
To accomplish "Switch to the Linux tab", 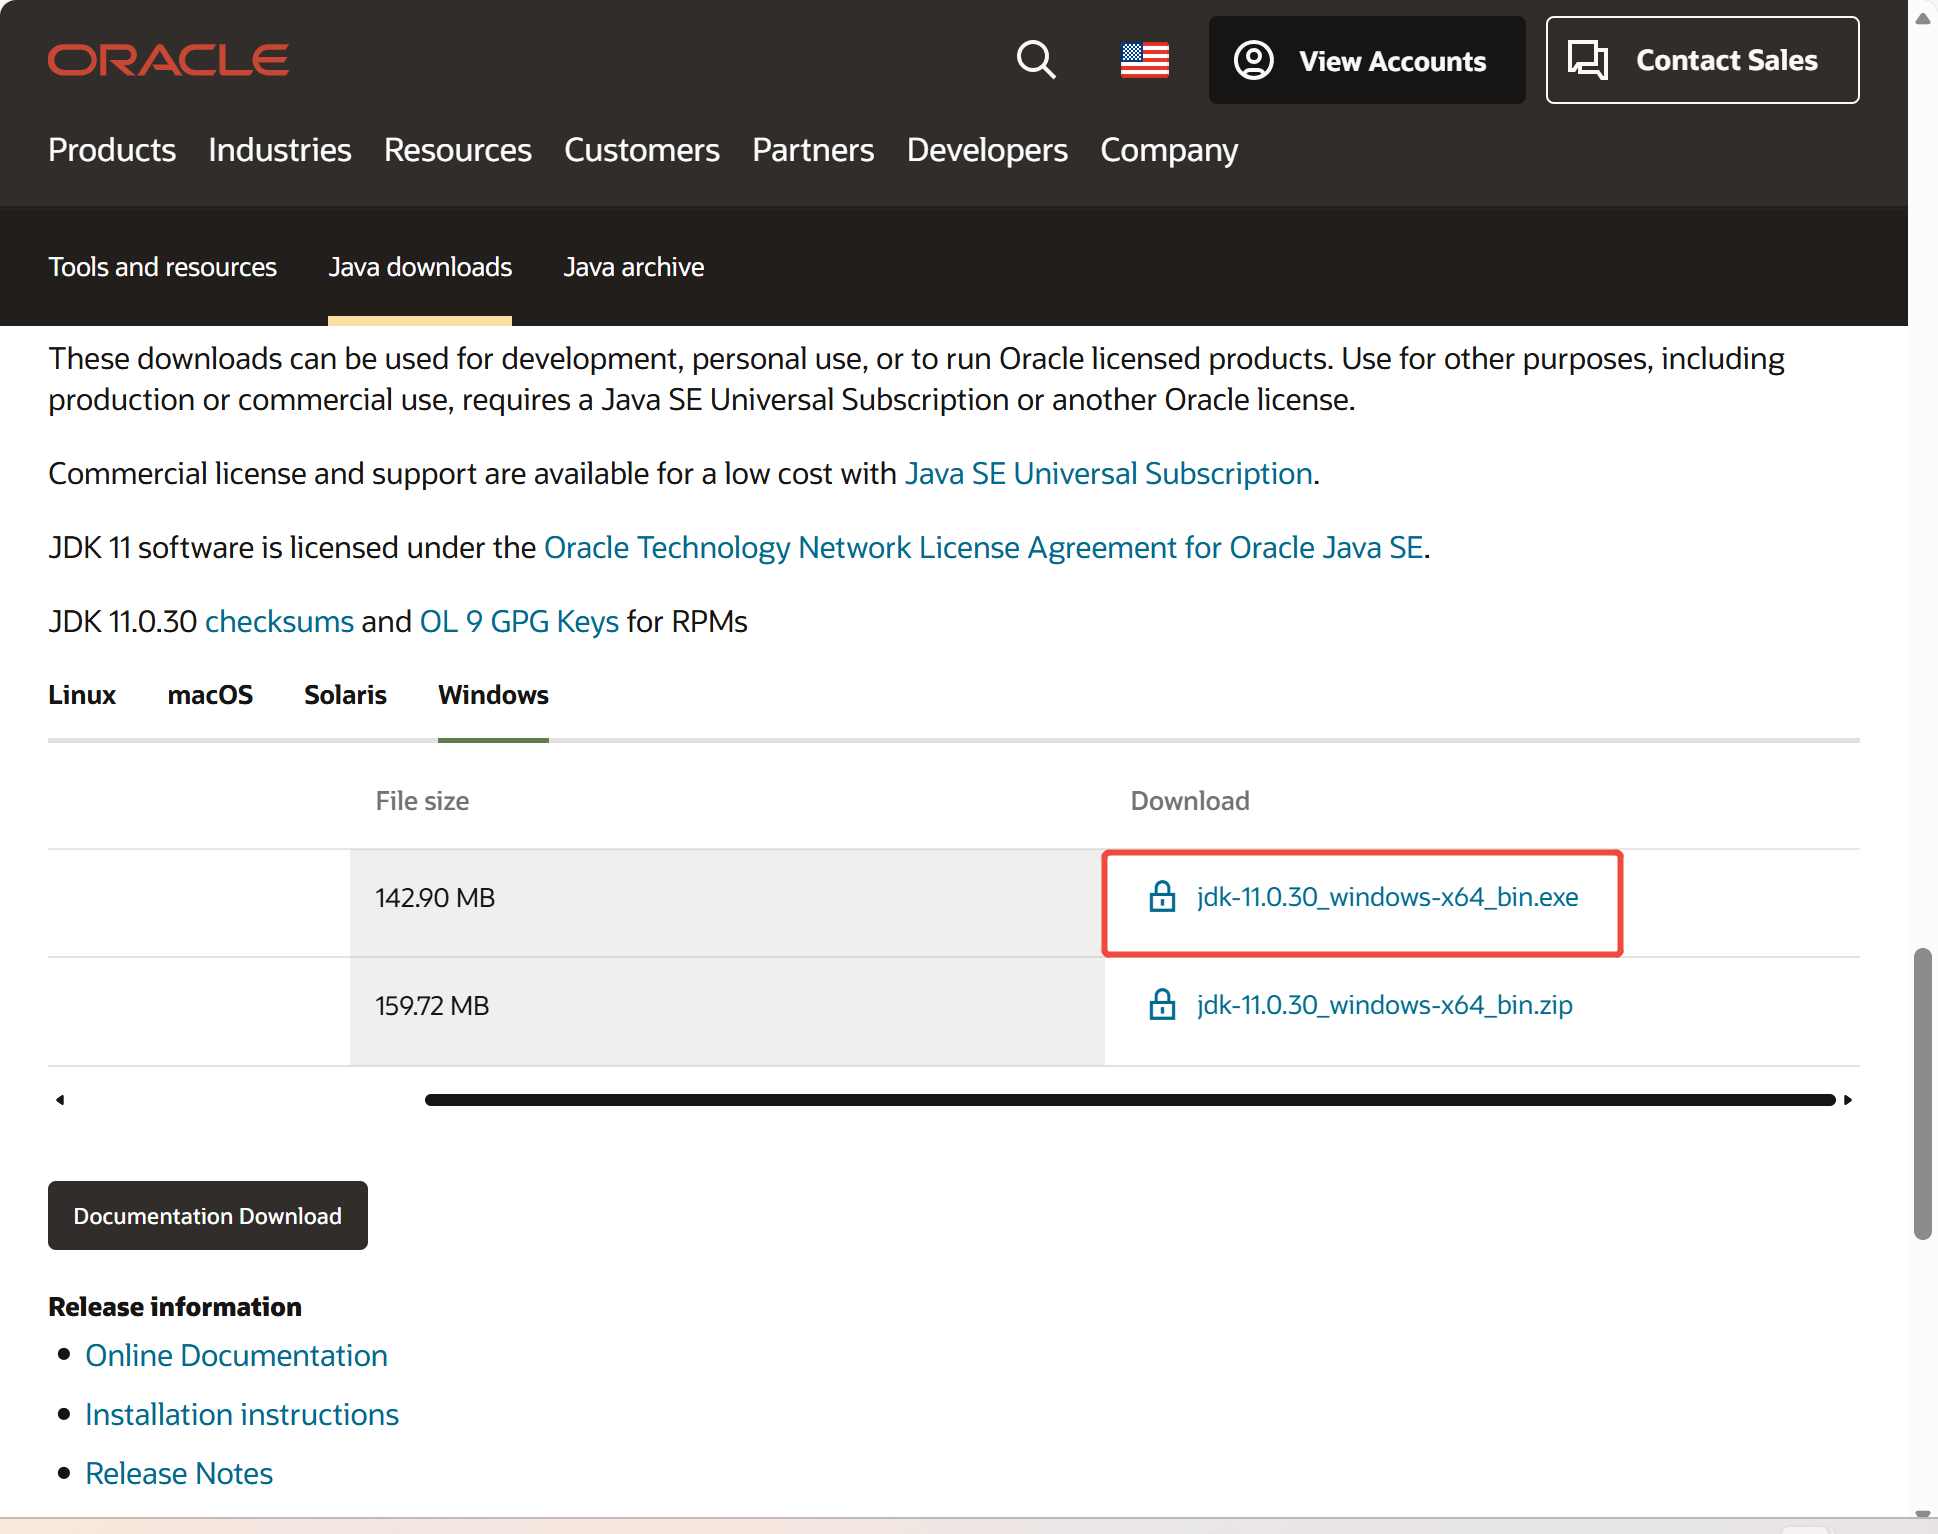I will coord(82,695).
